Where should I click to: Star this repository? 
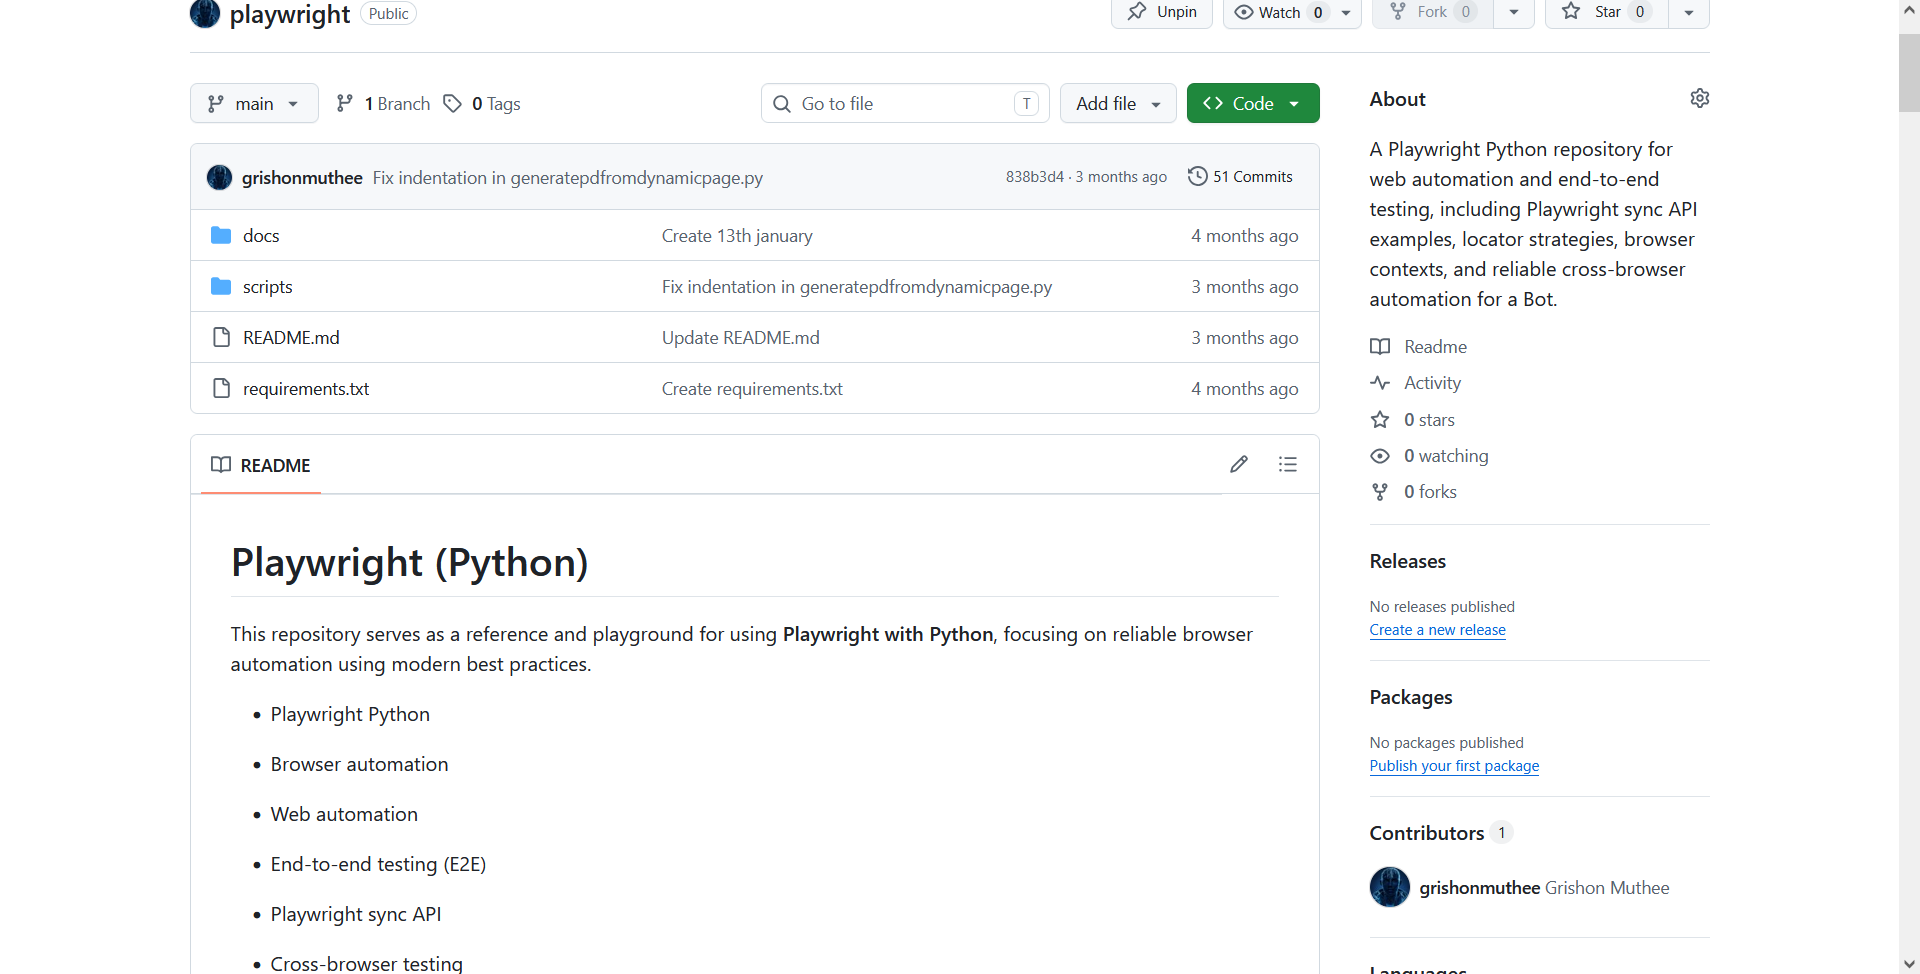click(x=1606, y=12)
